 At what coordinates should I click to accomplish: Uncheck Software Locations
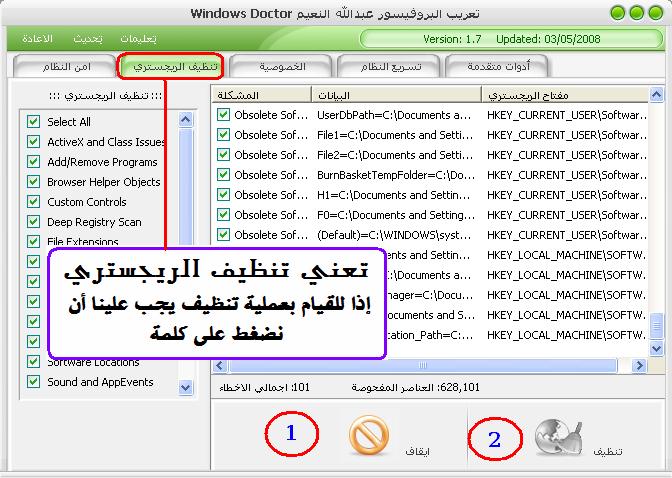[x=33, y=362]
